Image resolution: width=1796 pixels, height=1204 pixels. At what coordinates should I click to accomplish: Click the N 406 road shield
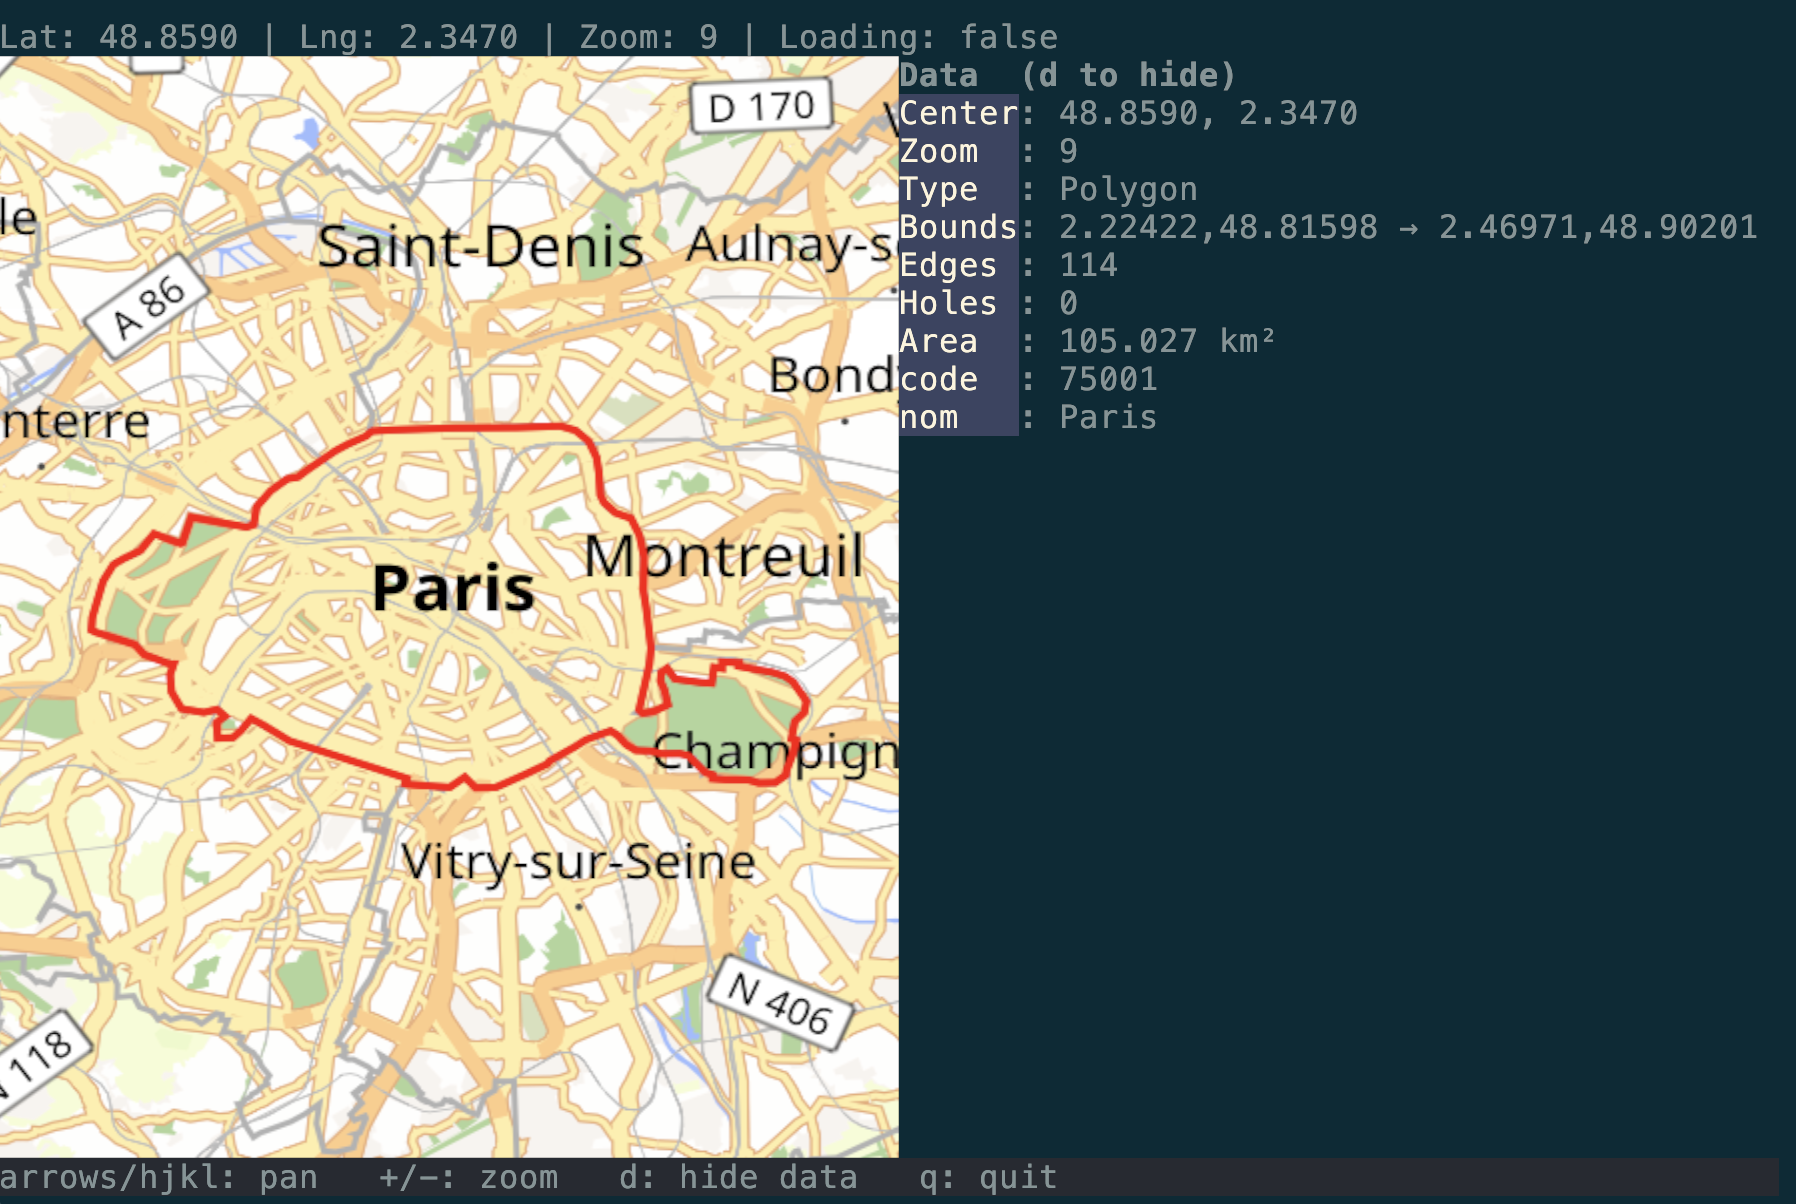780,1003
